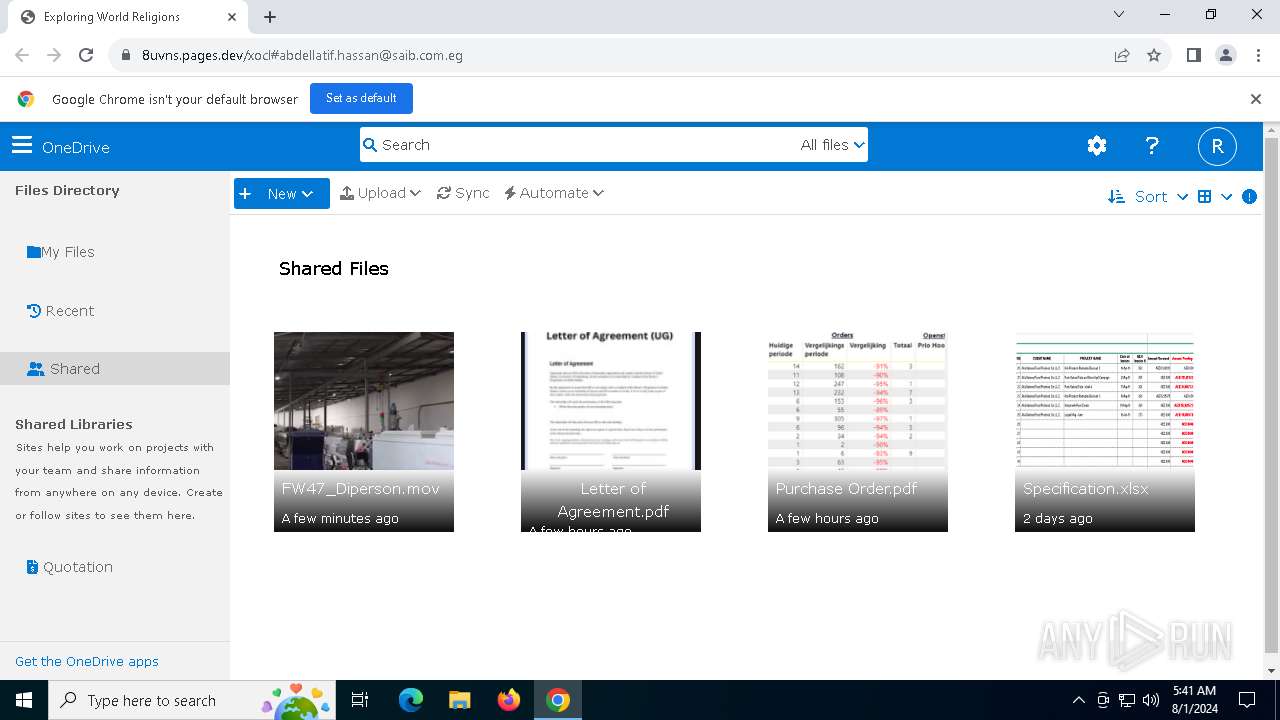Click the volume speaker tray icon
The width and height of the screenshot is (1280, 720).
pyautogui.click(x=1151, y=700)
